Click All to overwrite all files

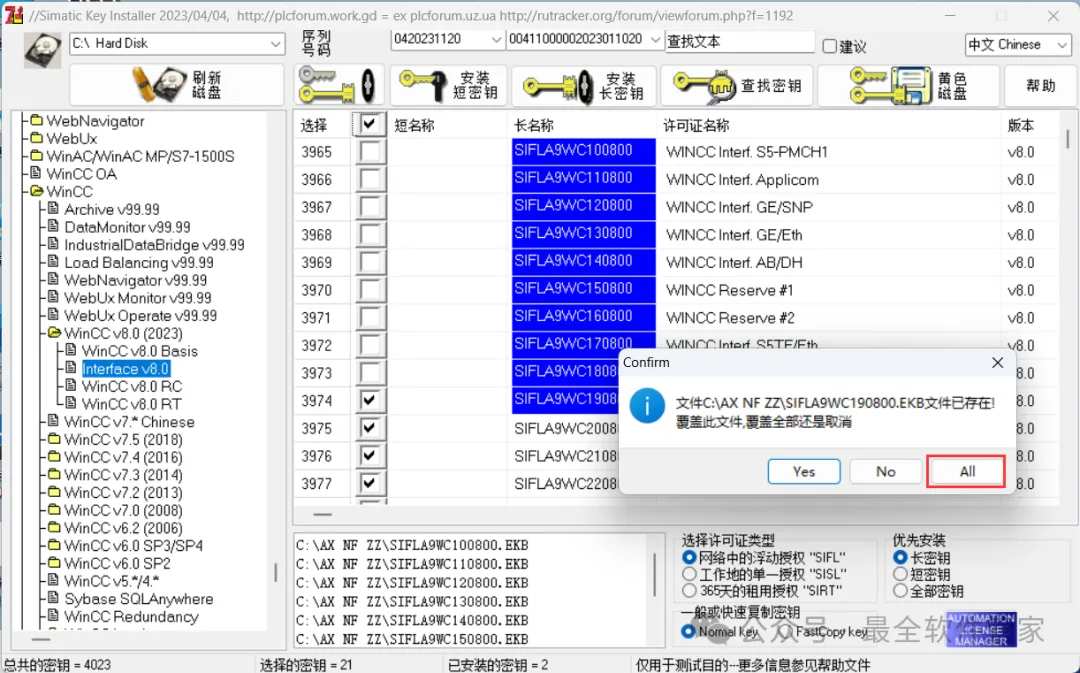coord(967,472)
